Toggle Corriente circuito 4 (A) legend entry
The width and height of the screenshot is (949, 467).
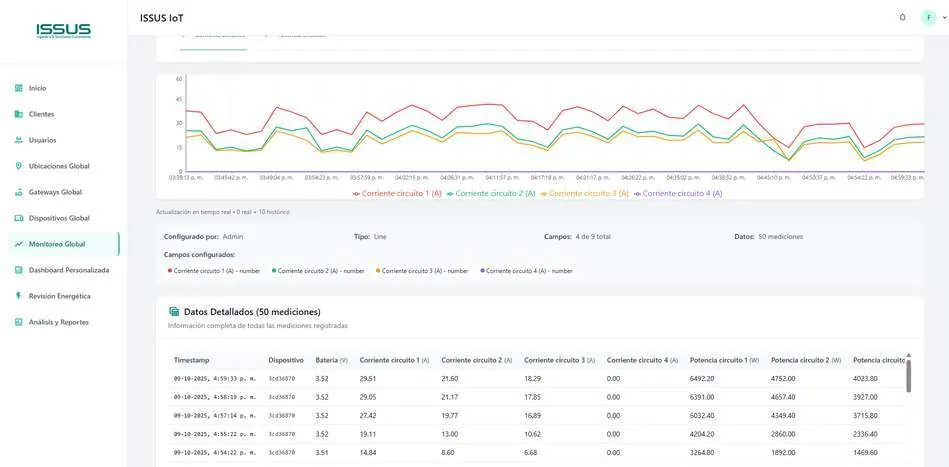coord(678,194)
